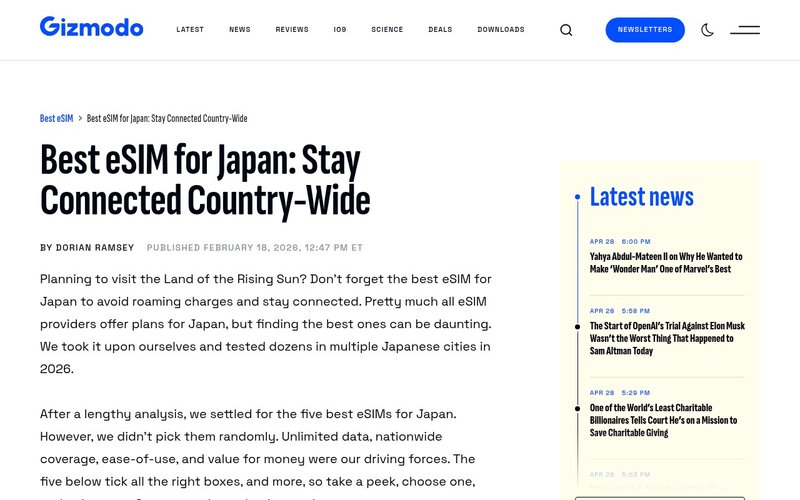The height and width of the screenshot is (500, 800).
Task: Open the OpenAI trial against Elon Musk story
Action: pyautogui.click(x=667, y=338)
